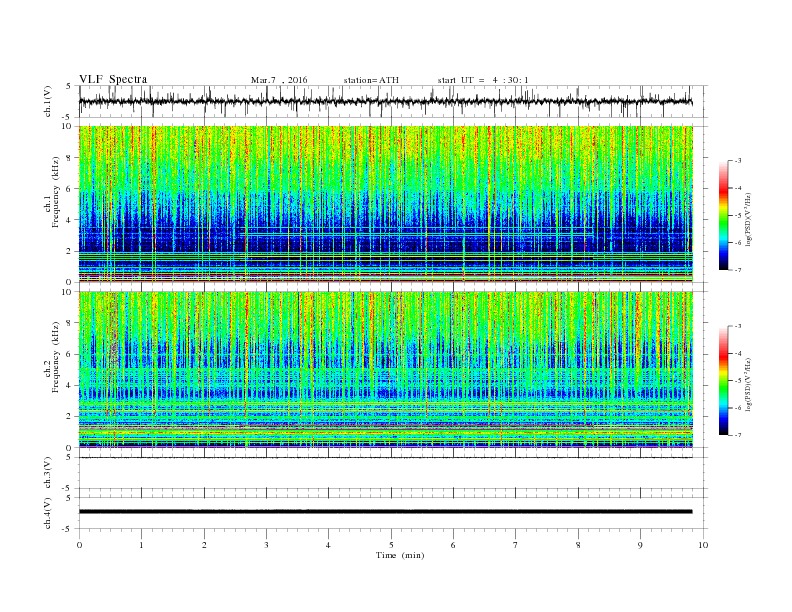Click the final "10" time axis tick label

point(703,545)
